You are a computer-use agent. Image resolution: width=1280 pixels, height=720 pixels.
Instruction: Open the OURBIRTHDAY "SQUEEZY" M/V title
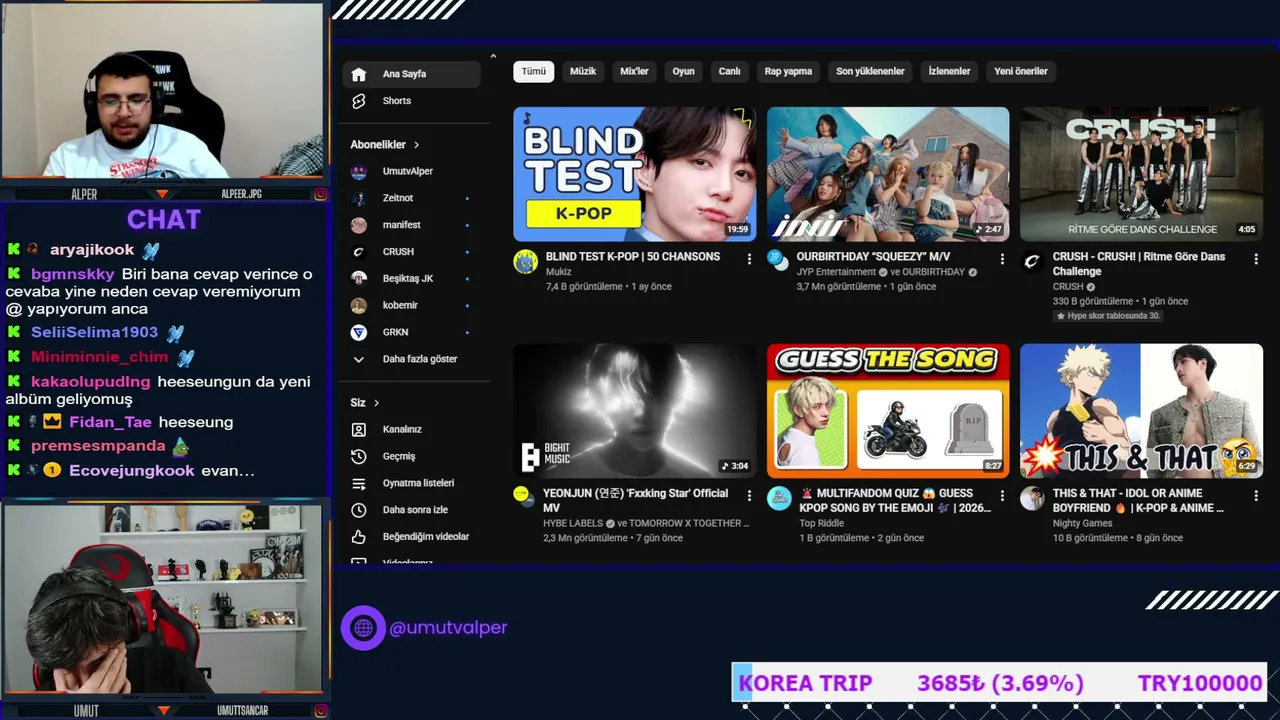pos(874,257)
